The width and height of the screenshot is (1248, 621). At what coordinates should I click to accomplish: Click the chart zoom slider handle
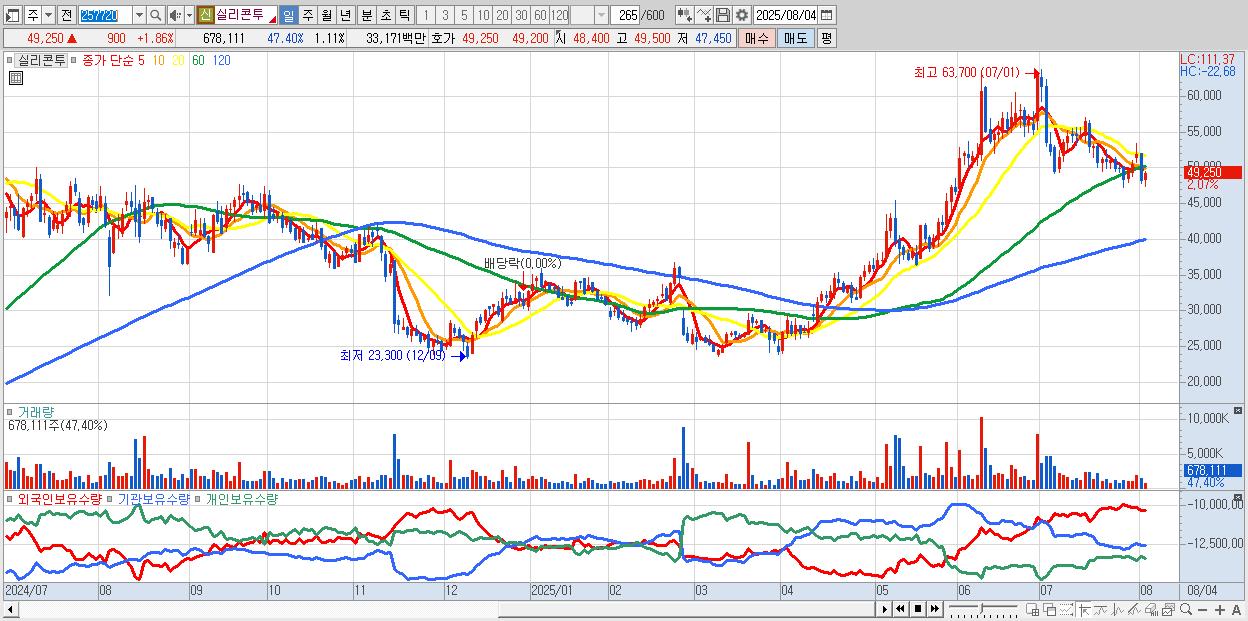click(x=981, y=608)
